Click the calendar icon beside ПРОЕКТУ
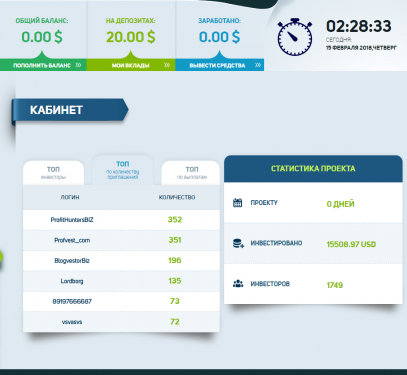407x375 pixels. point(237,202)
